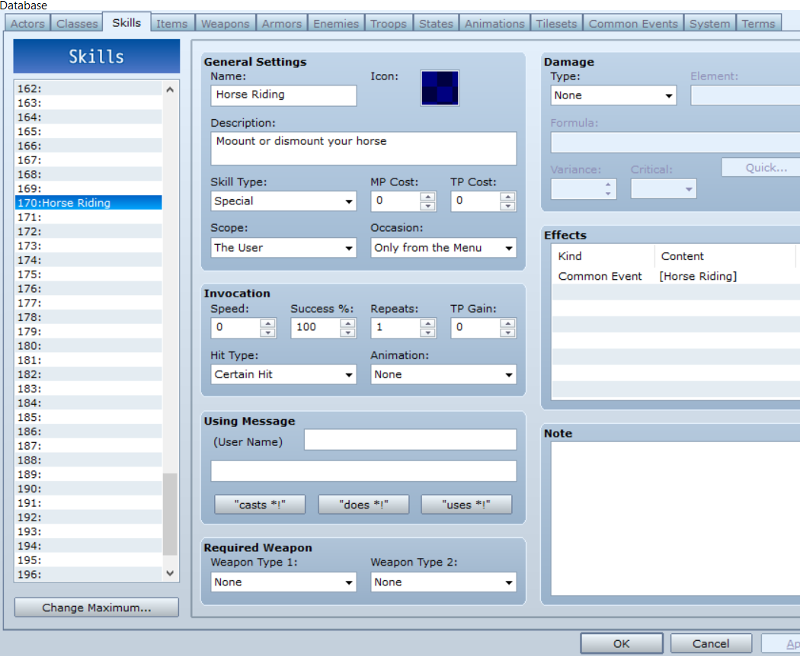Open the States tab

coord(436,23)
